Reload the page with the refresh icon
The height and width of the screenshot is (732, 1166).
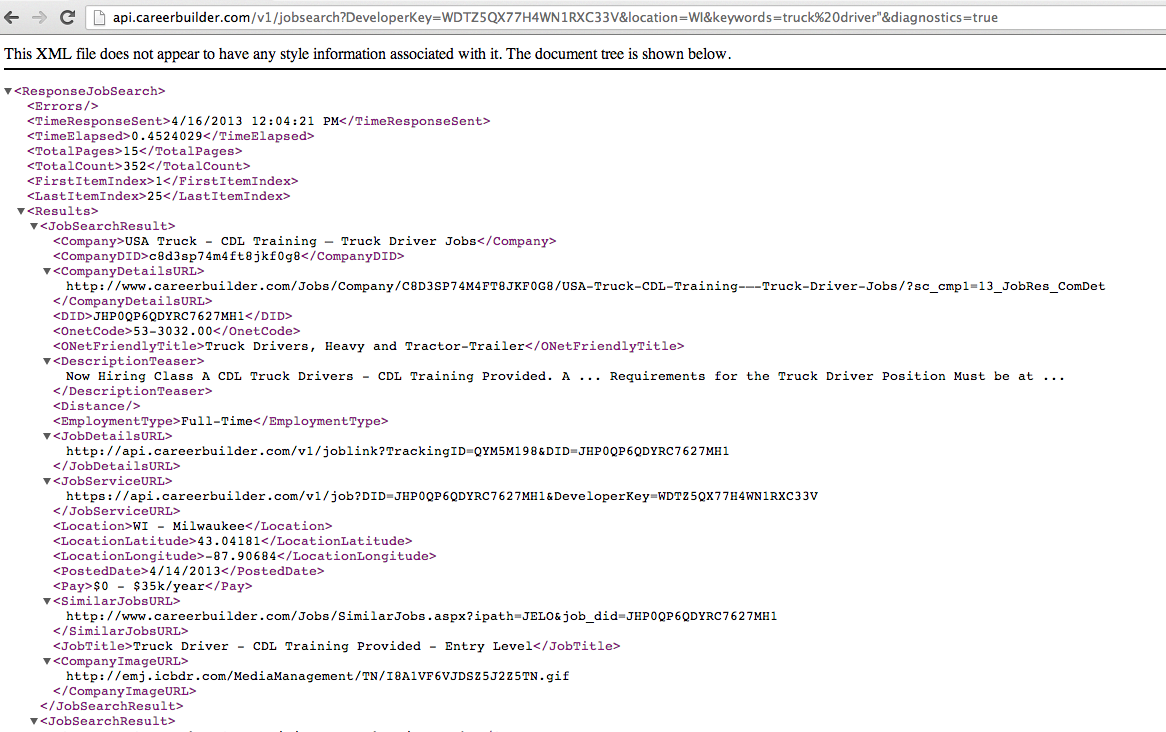pos(67,17)
